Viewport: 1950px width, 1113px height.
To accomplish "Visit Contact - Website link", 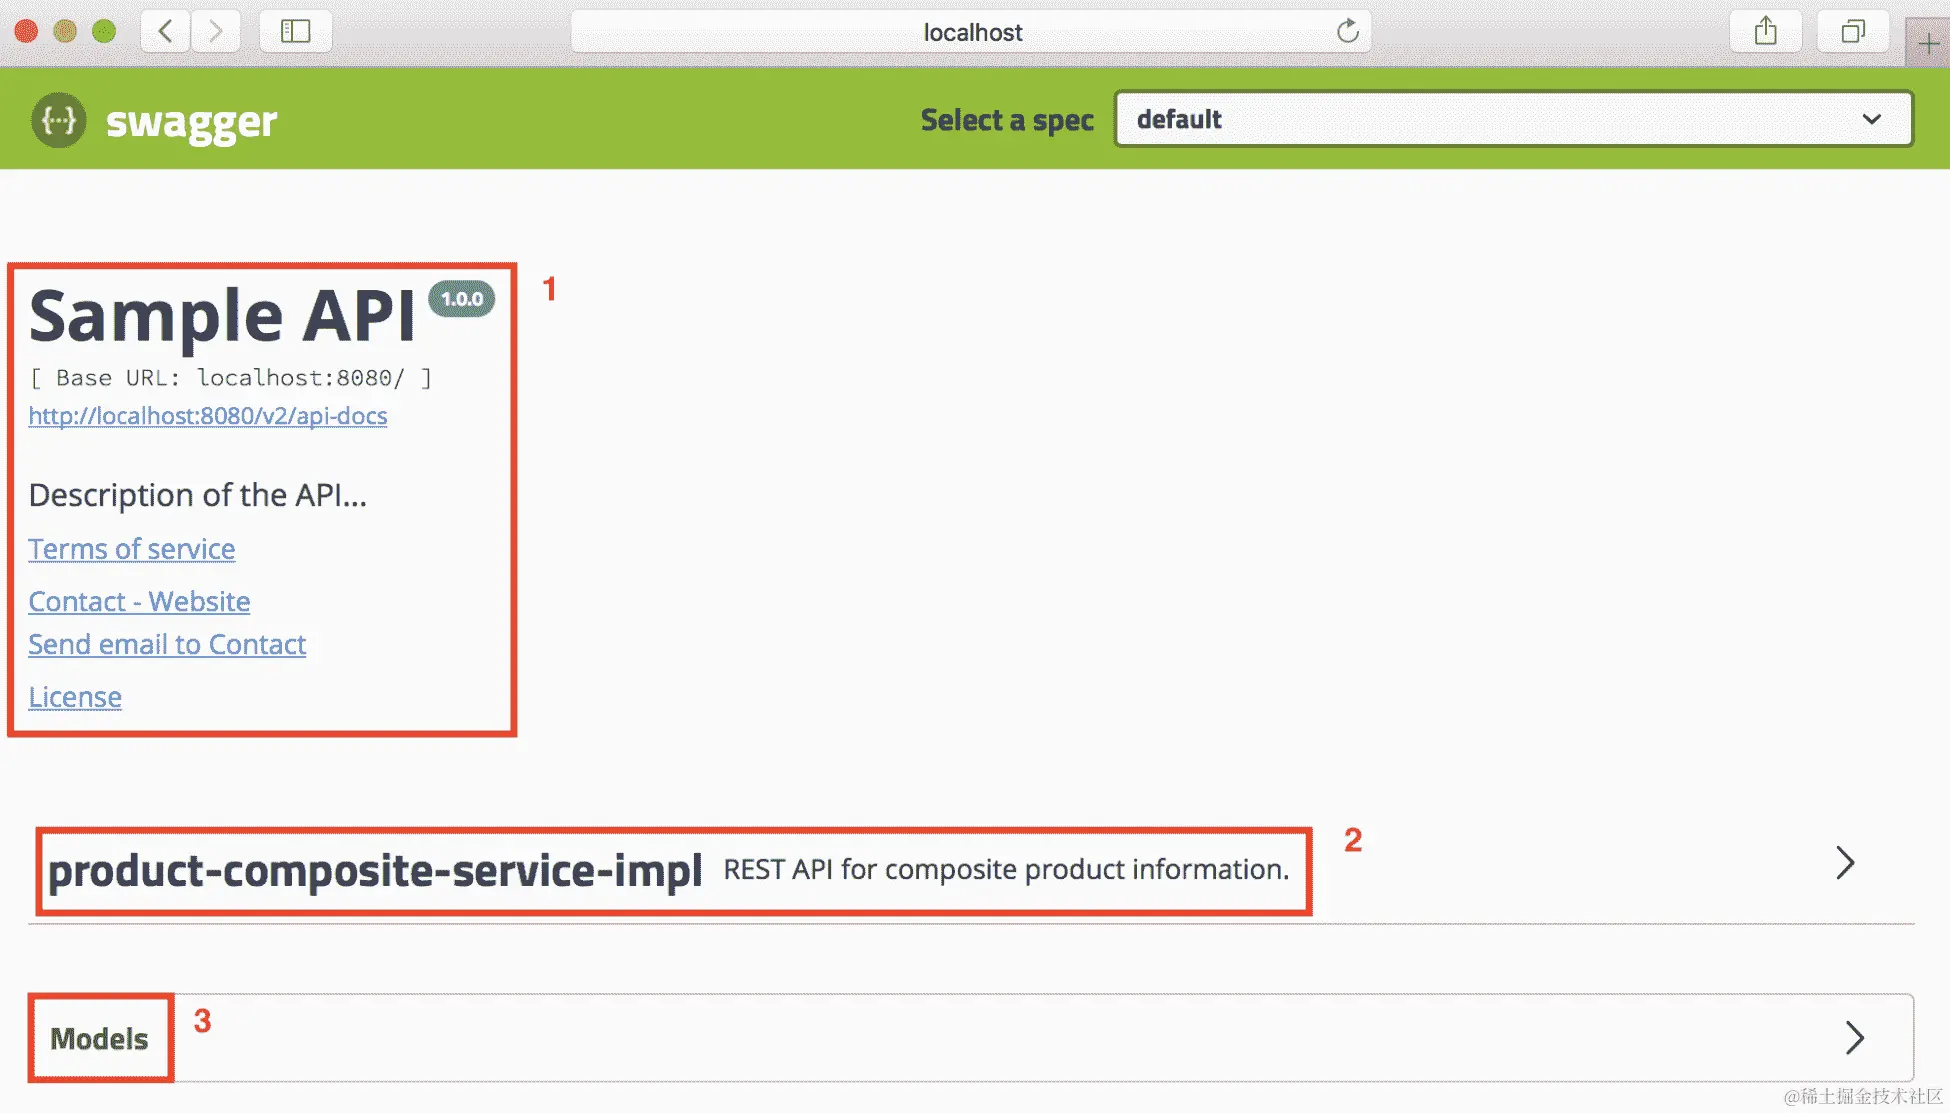I will coord(139,601).
